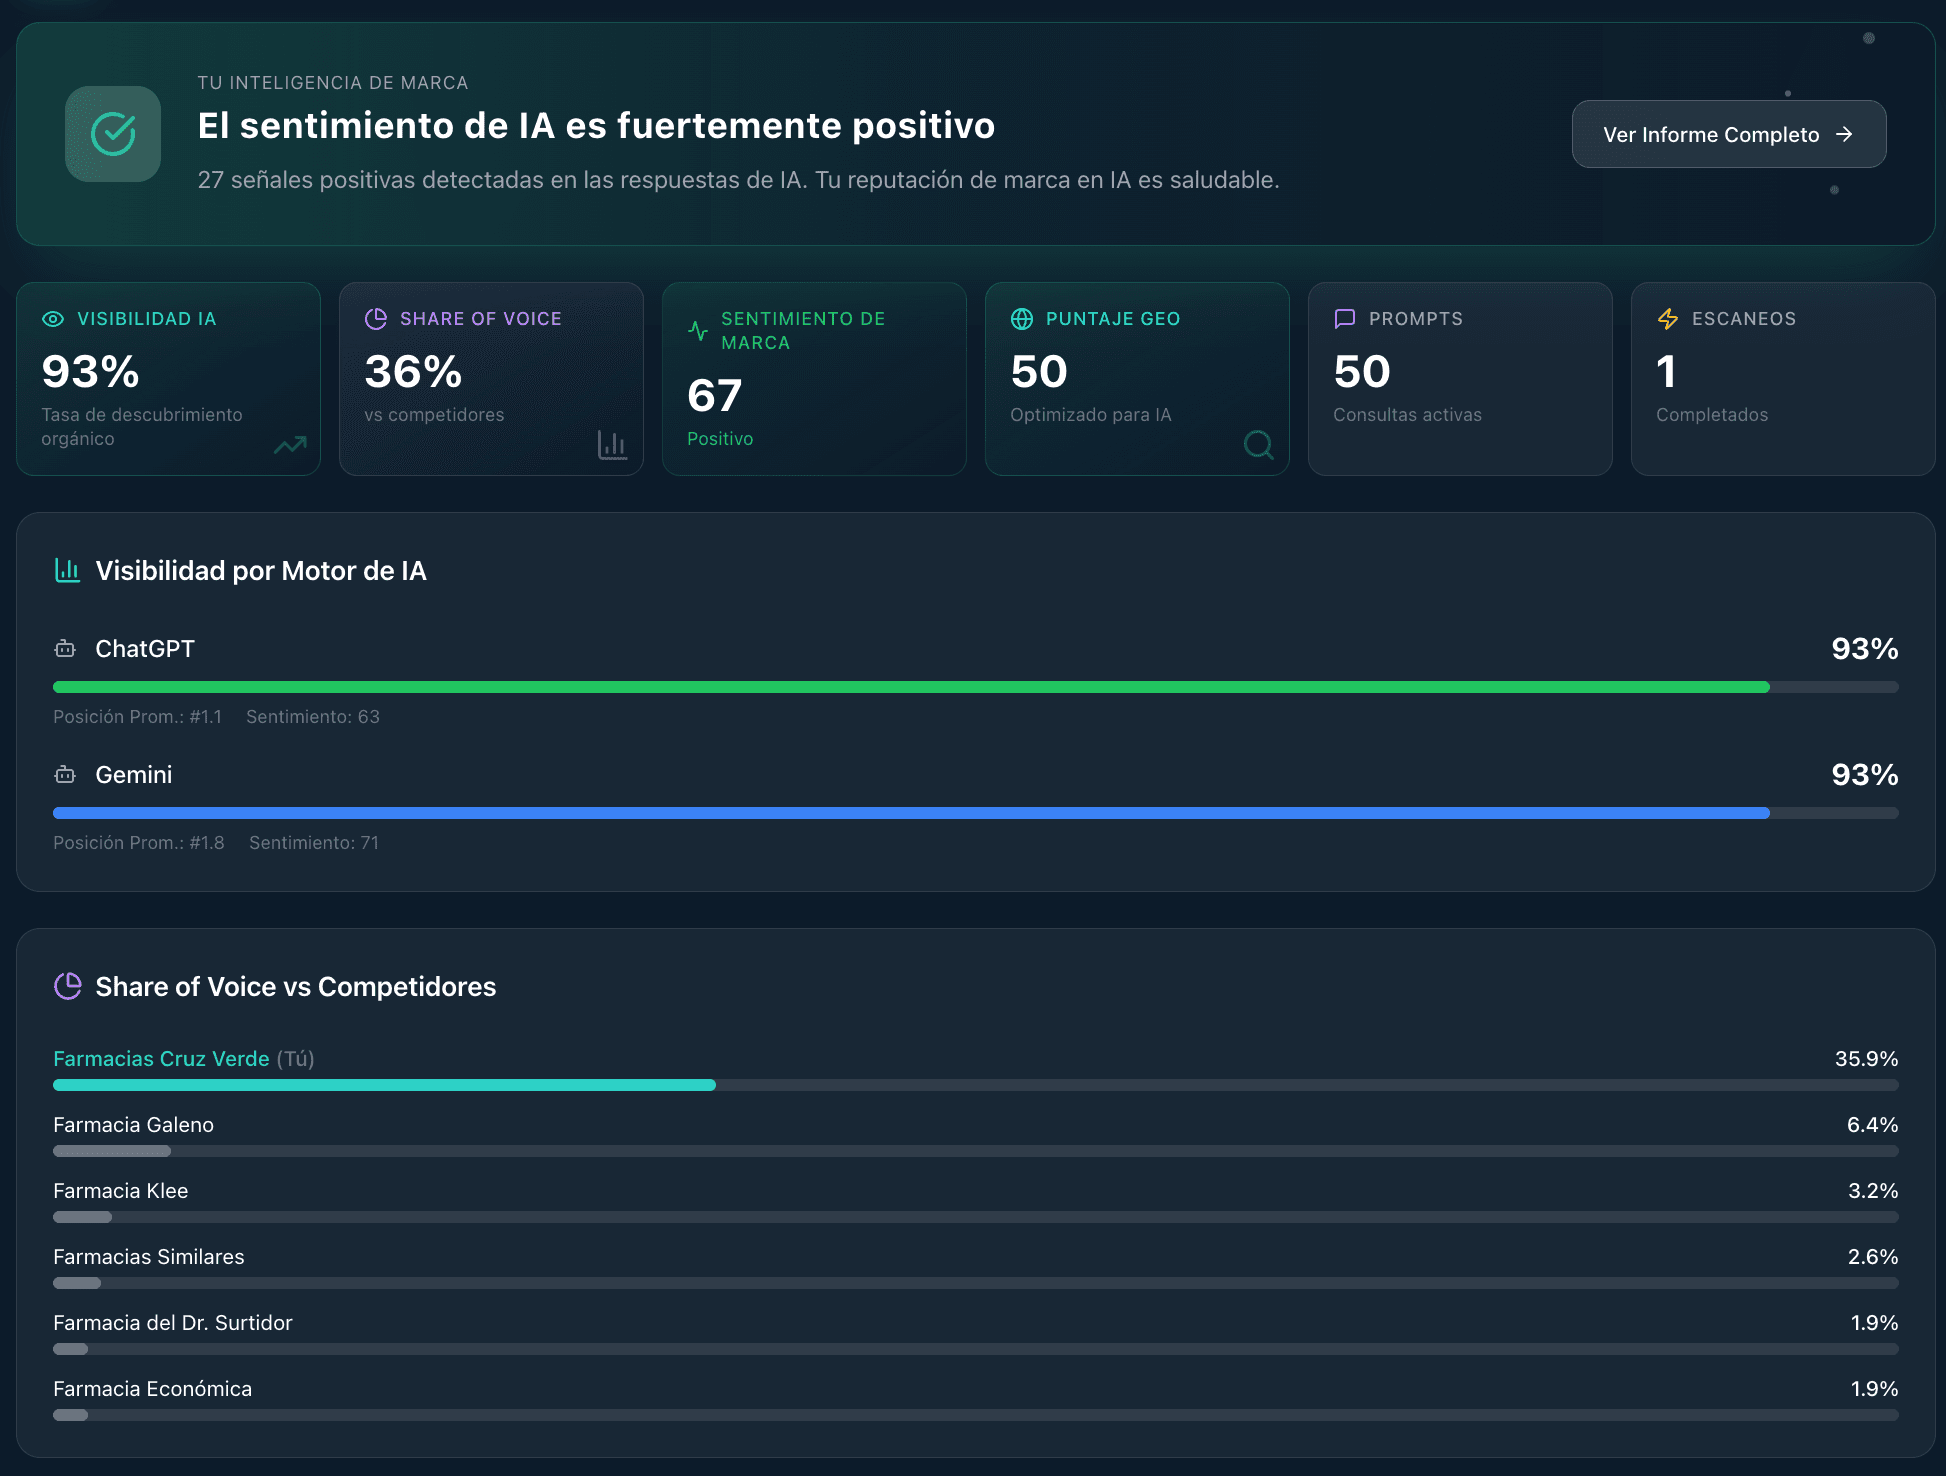Open Ver Informe Completo report button

click(1728, 134)
